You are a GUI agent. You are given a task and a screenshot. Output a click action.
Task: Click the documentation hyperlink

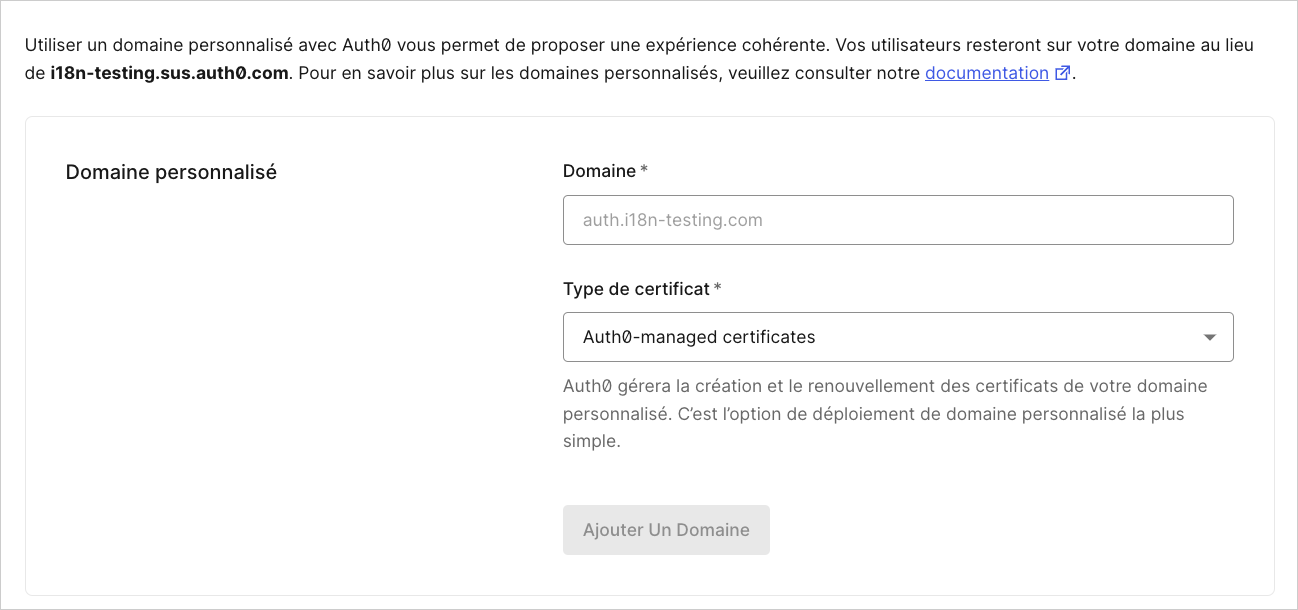pyautogui.click(x=987, y=72)
